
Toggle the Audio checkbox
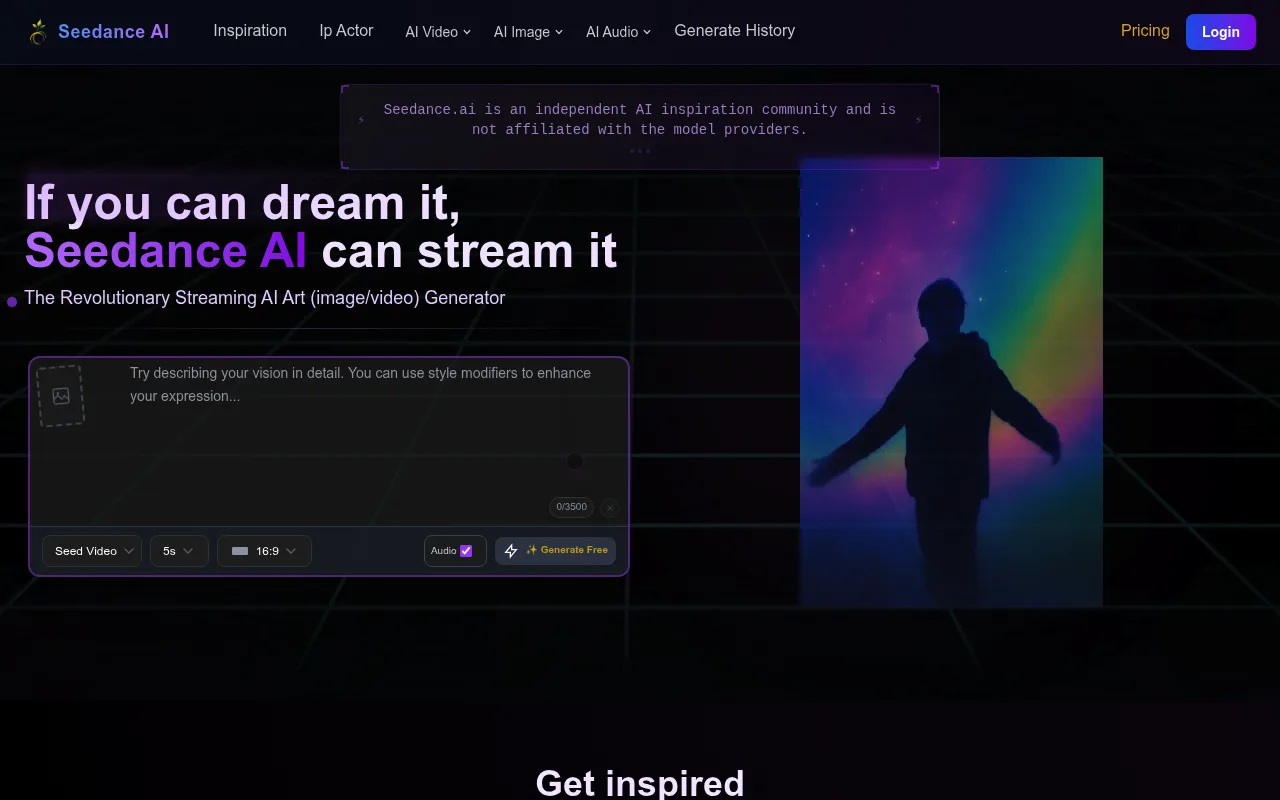[466, 551]
